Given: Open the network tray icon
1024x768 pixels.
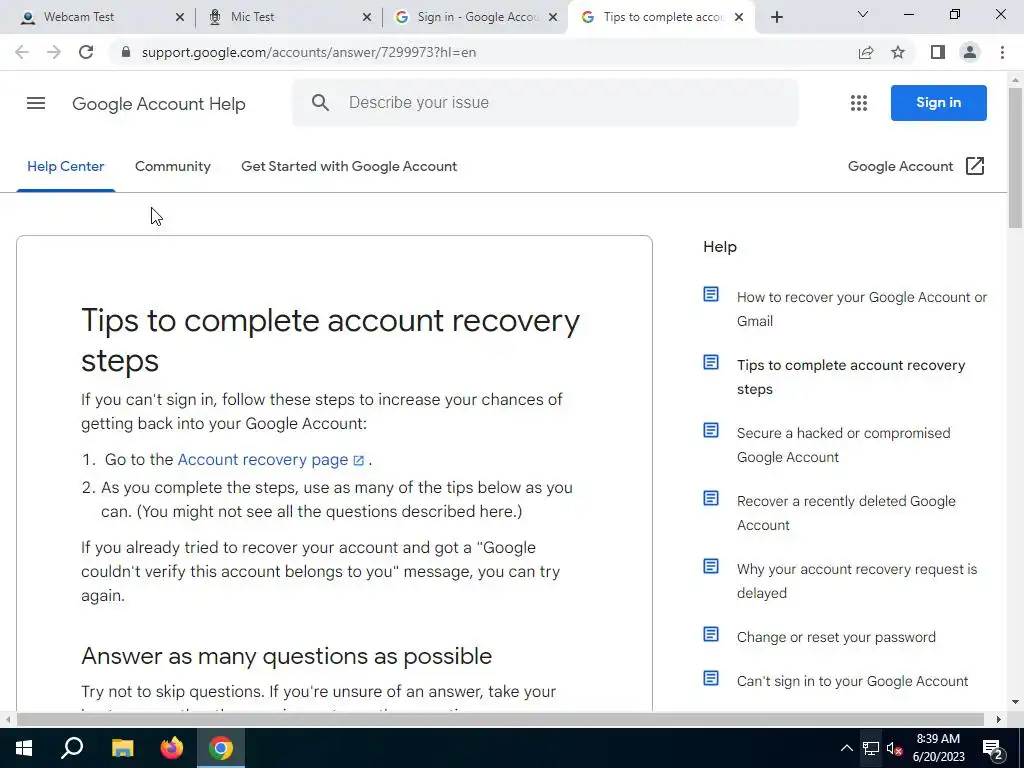Looking at the screenshot, I should 871,748.
